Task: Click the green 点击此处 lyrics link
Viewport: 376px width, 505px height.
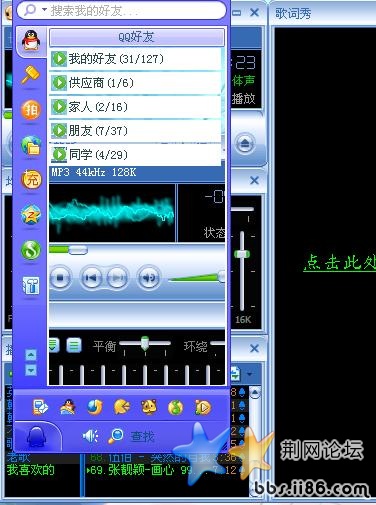Action: (340, 263)
